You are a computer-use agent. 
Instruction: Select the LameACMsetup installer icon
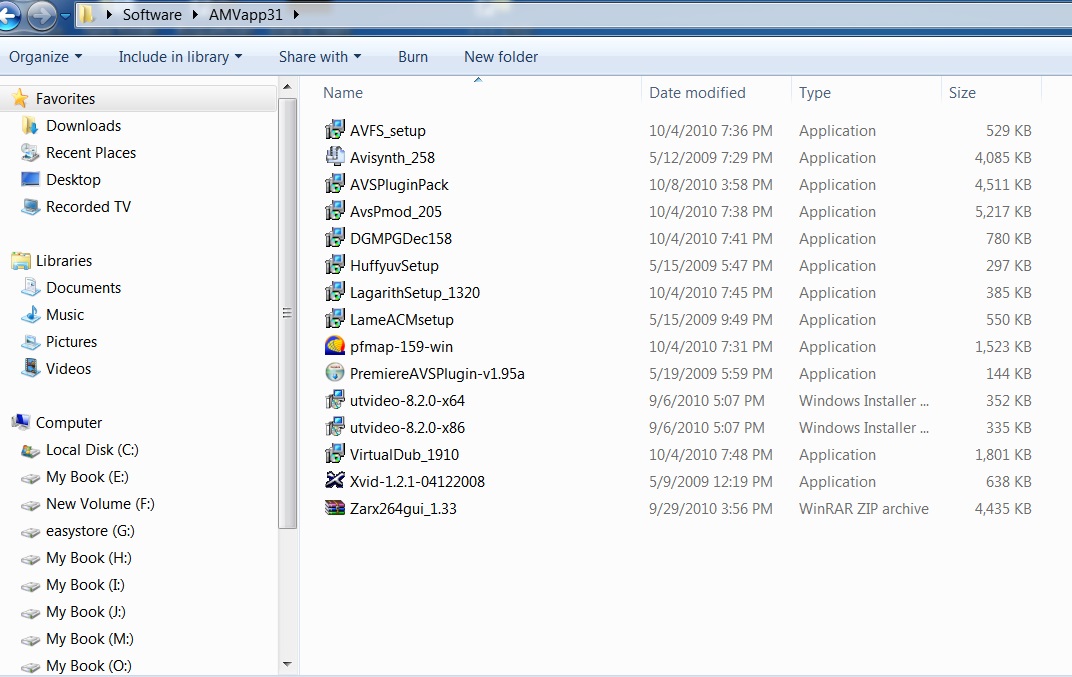pyautogui.click(x=334, y=319)
